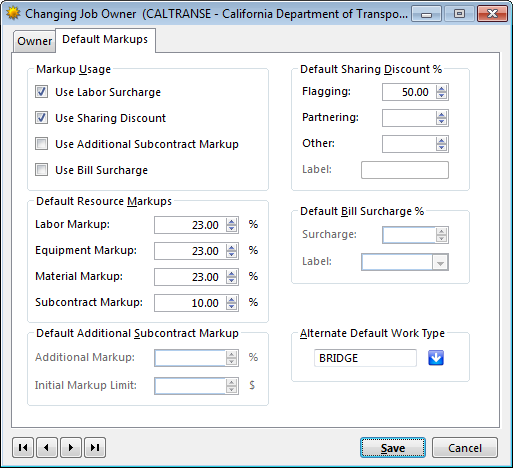Go to next record arrow

(x=71, y=447)
